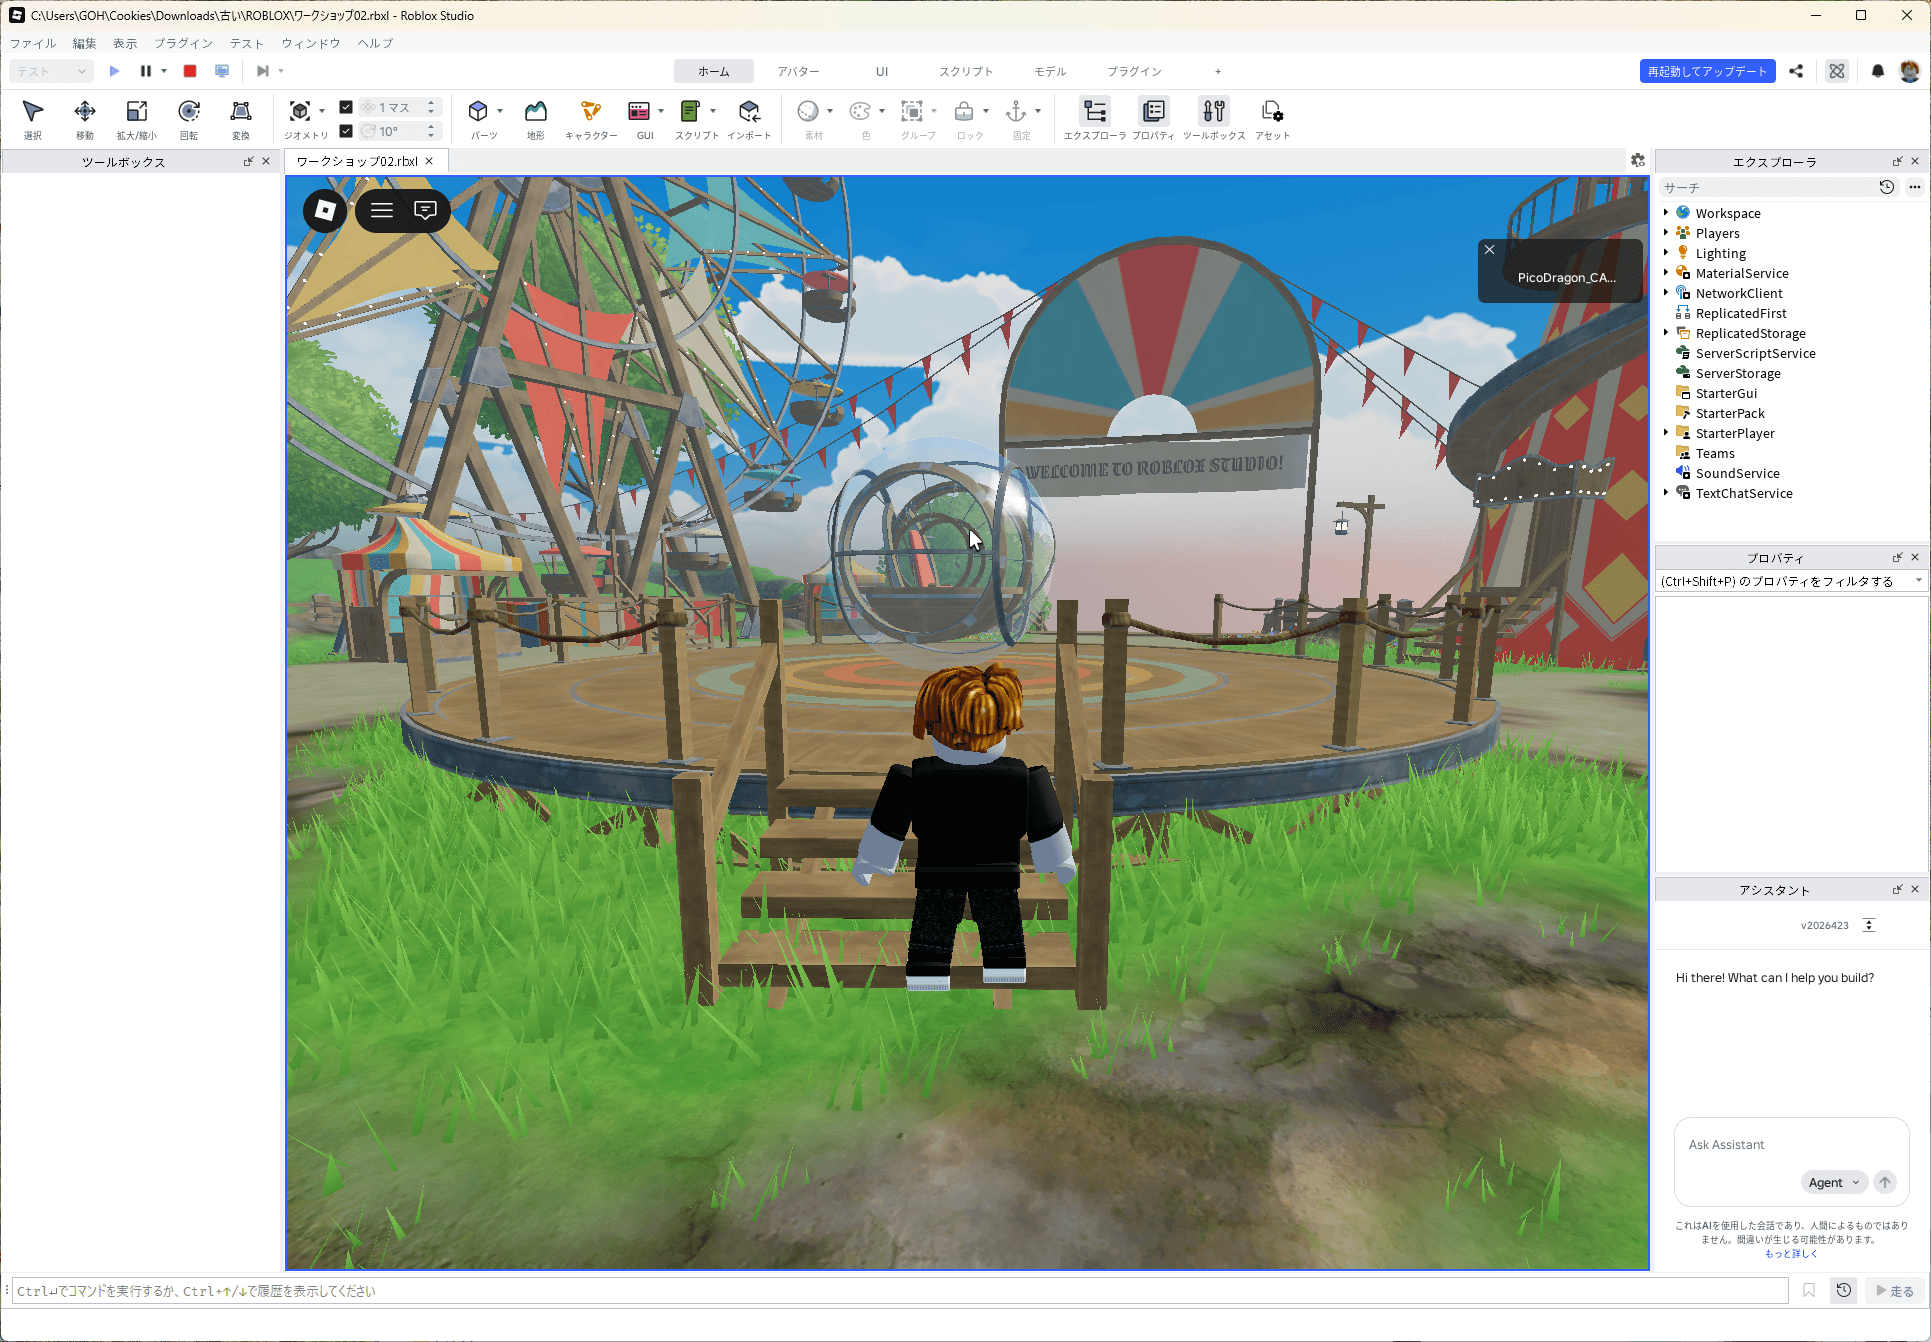Image resolution: width=1931 pixels, height=1342 pixels.
Task: Pick the 回転 (Rotate) tool
Action: pyautogui.click(x=189, y=119)
